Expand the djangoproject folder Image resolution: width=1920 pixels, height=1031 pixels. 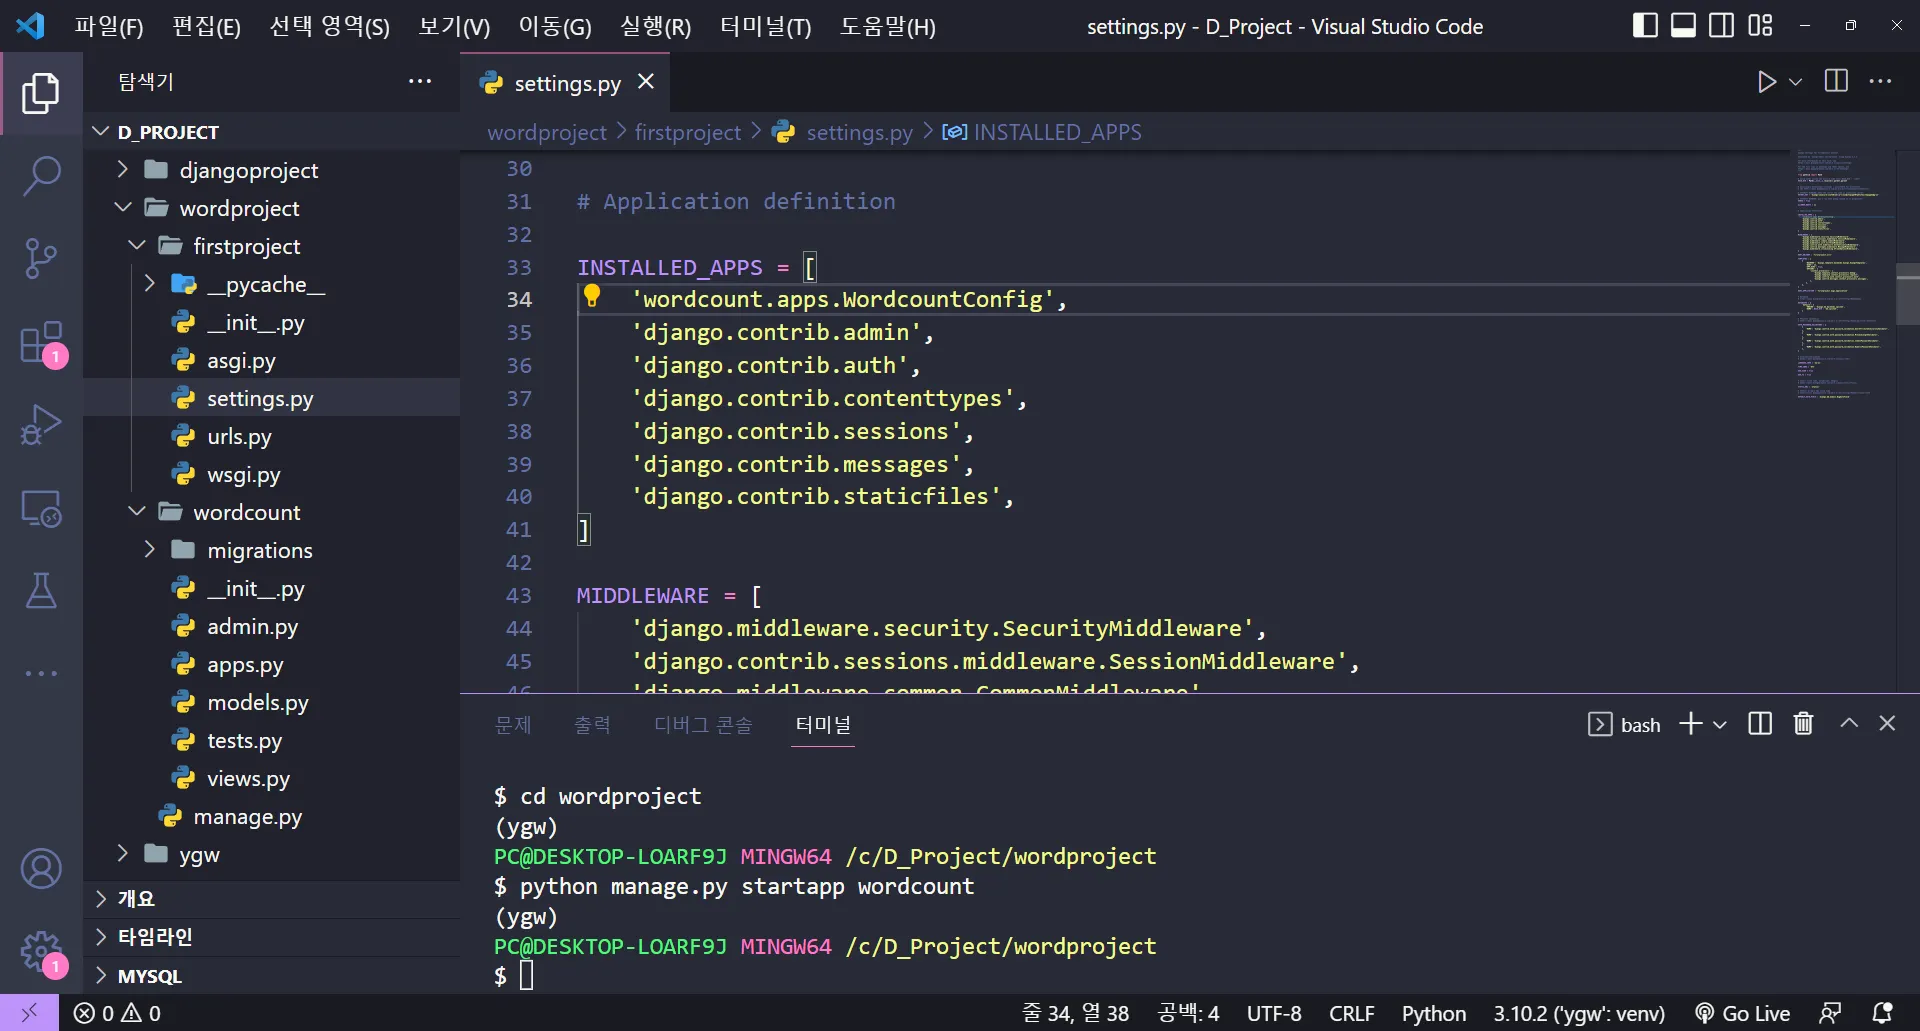(x=248, y=170)
